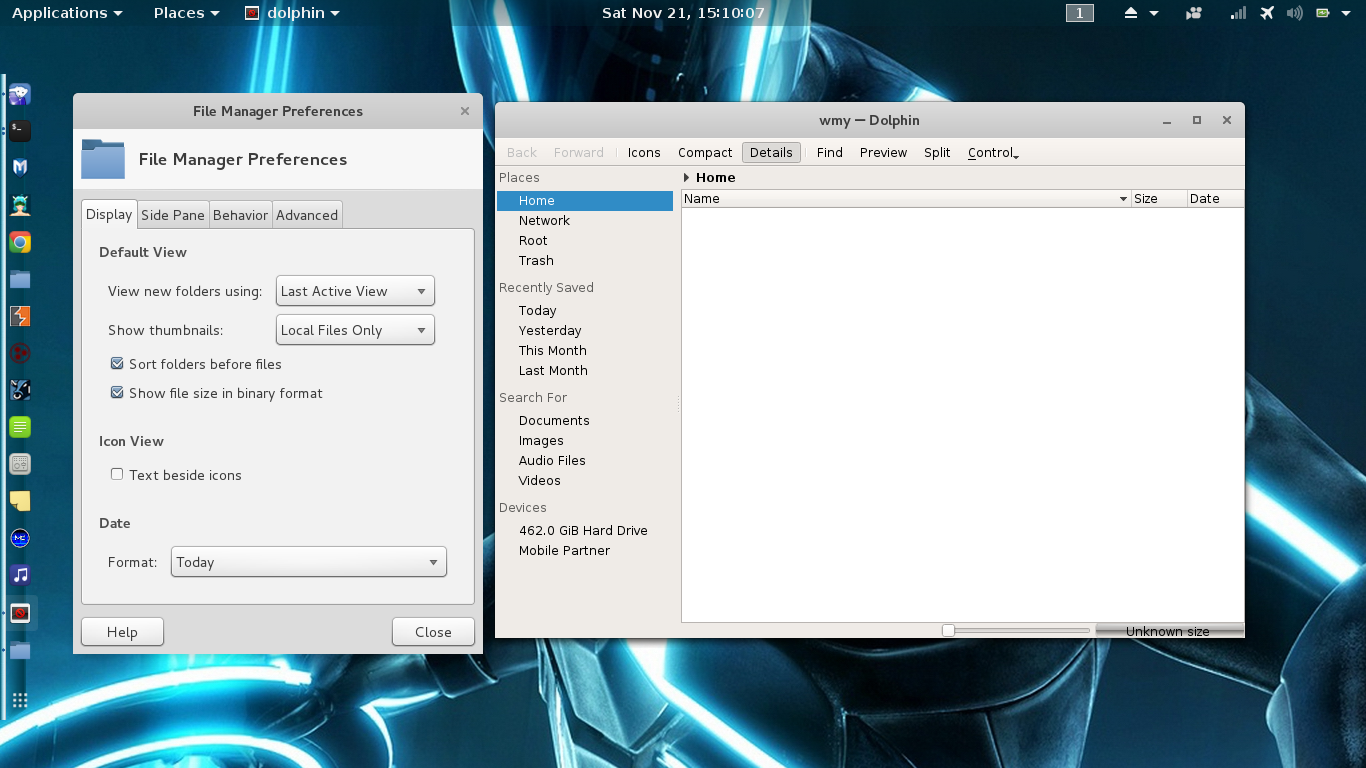The height and width of the screenshot is (768, 1366).
Task: Launch Metasploit from the dock
Action: tap(20, 168)
